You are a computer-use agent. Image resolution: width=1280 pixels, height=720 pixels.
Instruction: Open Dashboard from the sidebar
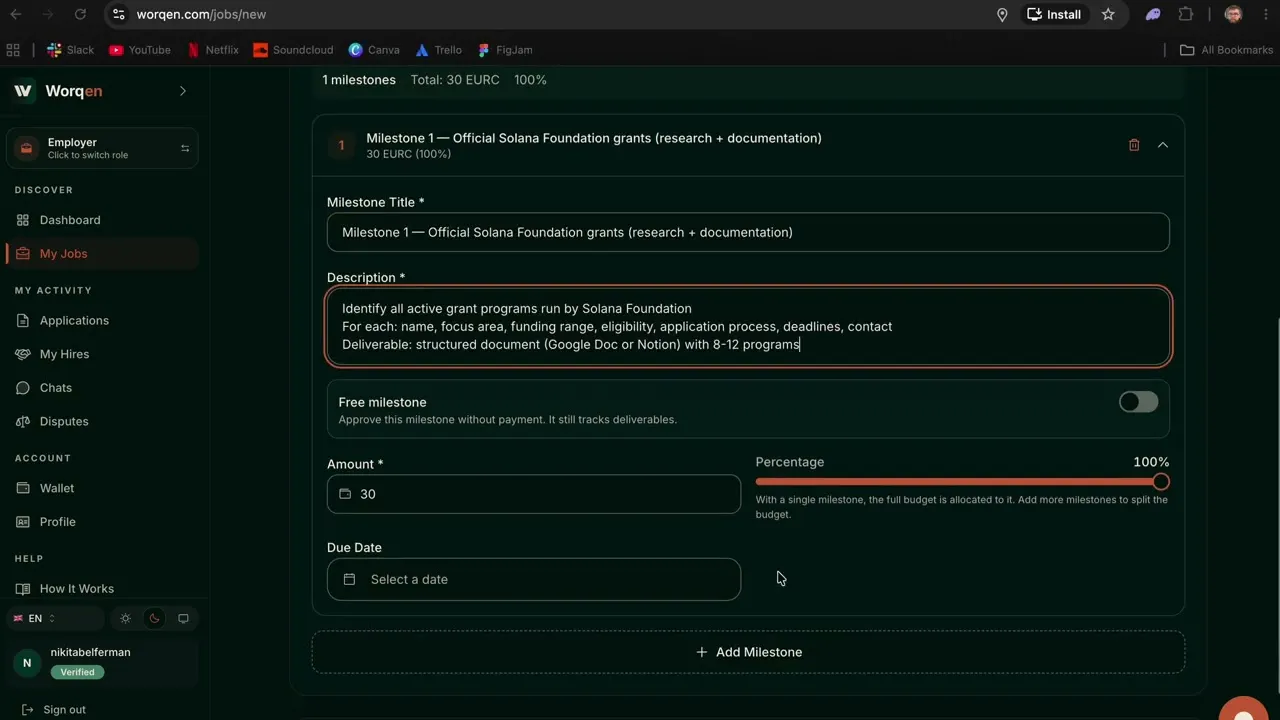[x=102, y=220]
